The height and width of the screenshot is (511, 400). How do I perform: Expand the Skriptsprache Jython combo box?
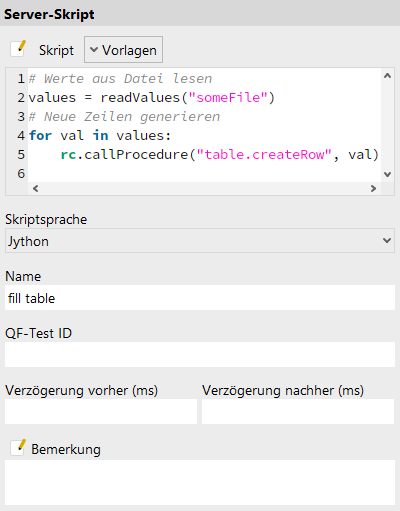[200, 241]
